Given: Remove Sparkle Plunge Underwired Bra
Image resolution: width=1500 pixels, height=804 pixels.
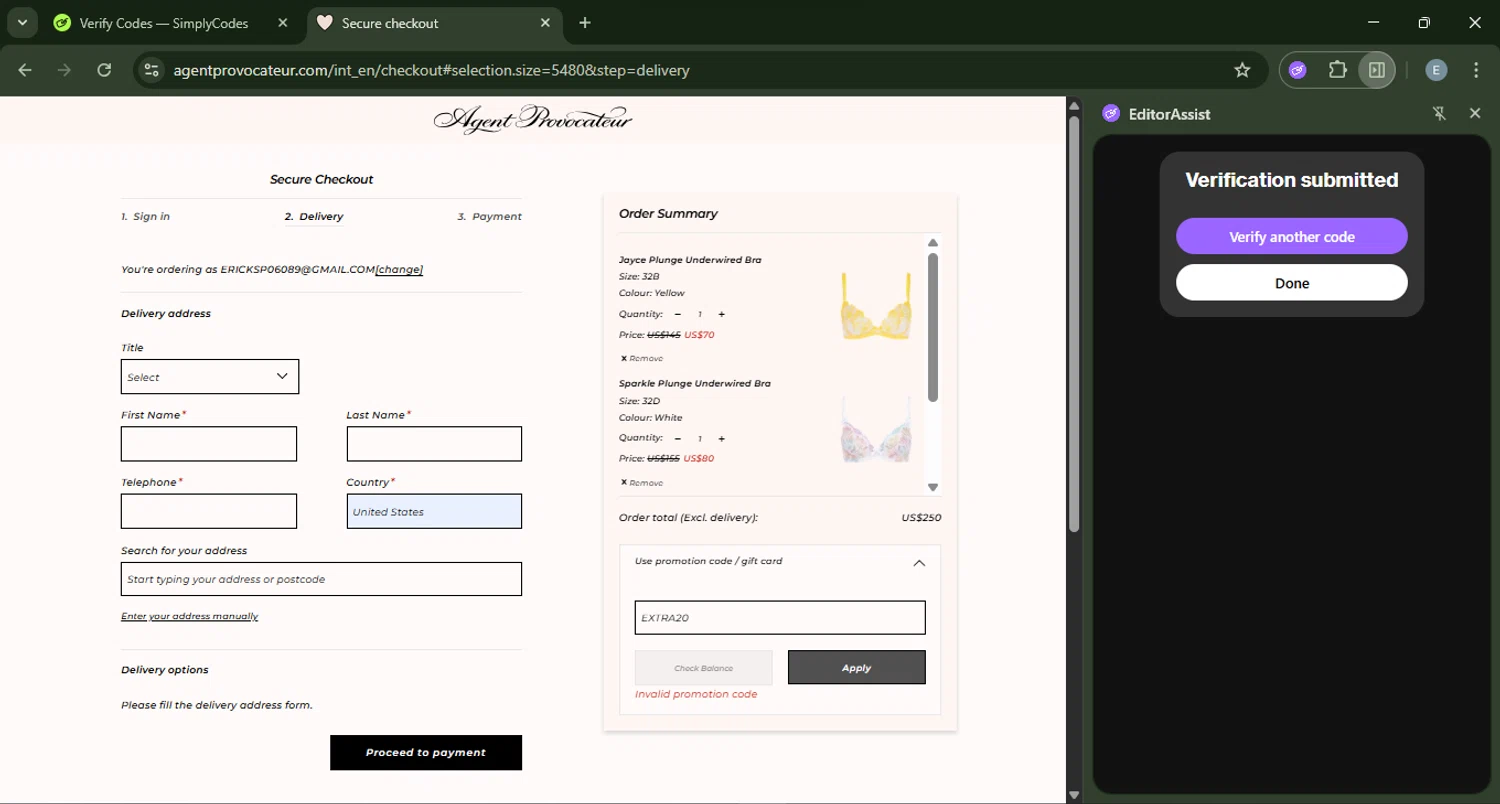Looking at the screenshot, I should click(x=642, y=482).
